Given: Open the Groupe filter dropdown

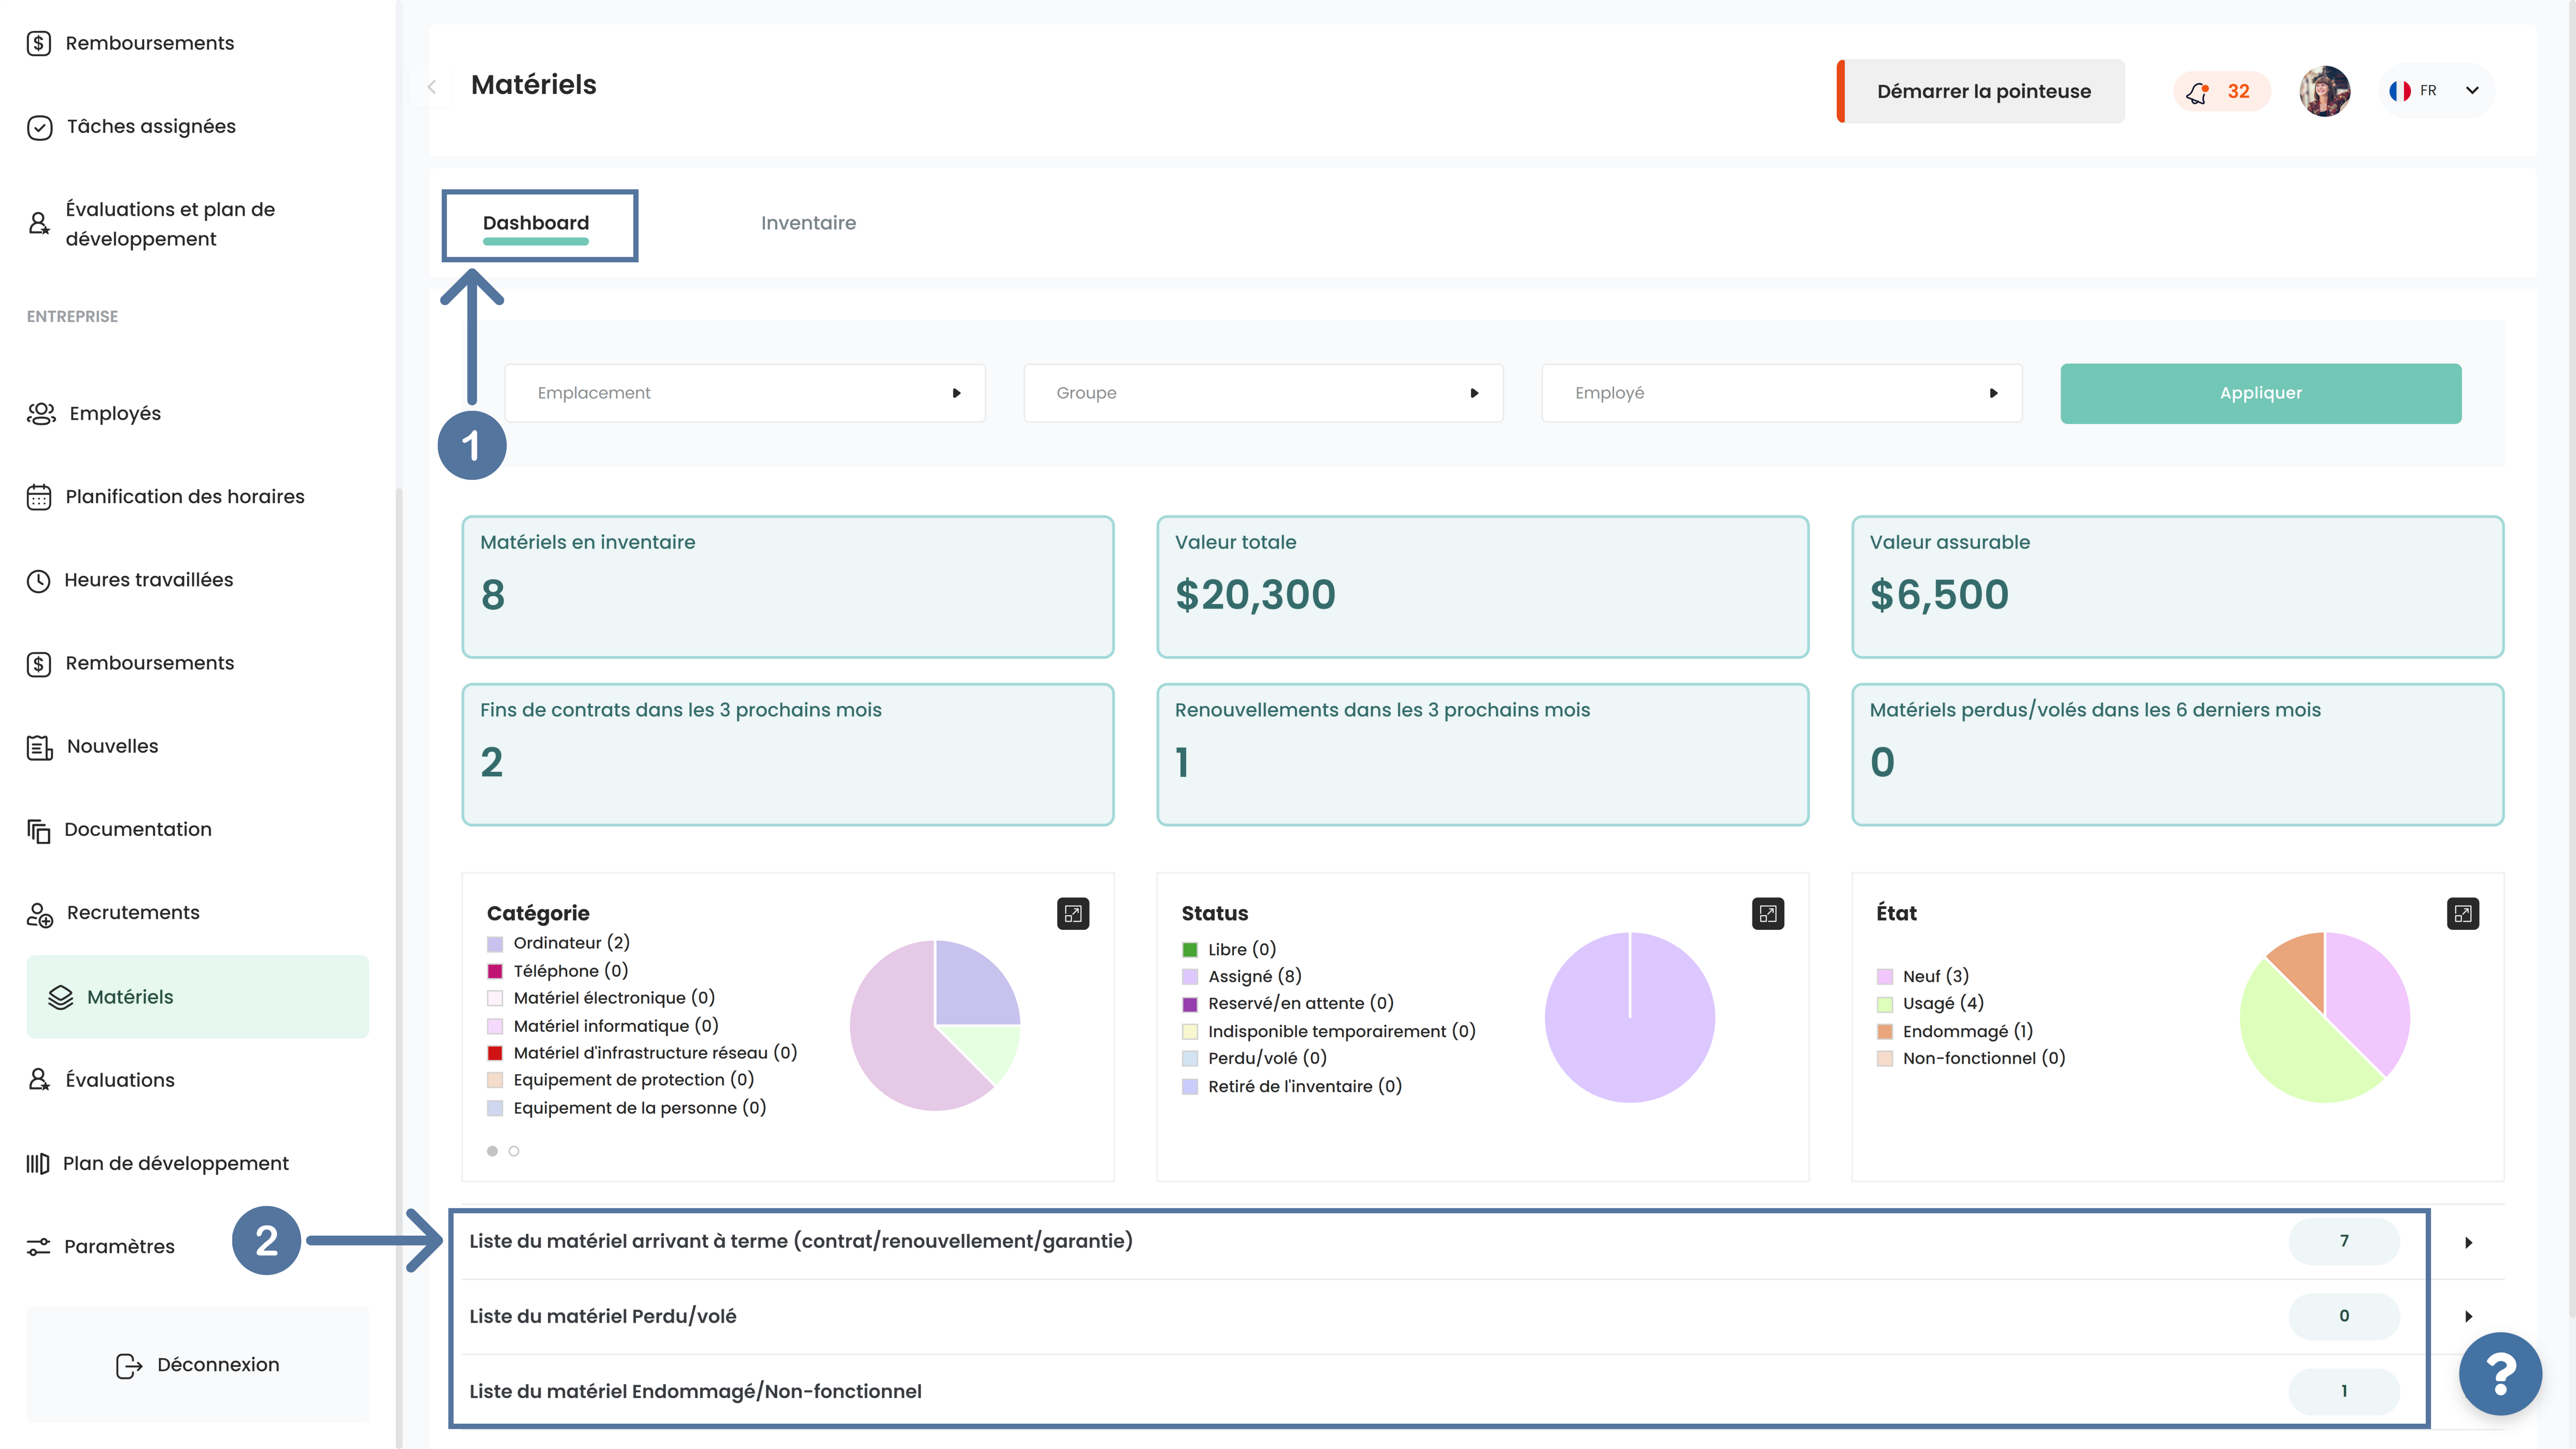Looking at the screenshot, I should click(1263, 393).
